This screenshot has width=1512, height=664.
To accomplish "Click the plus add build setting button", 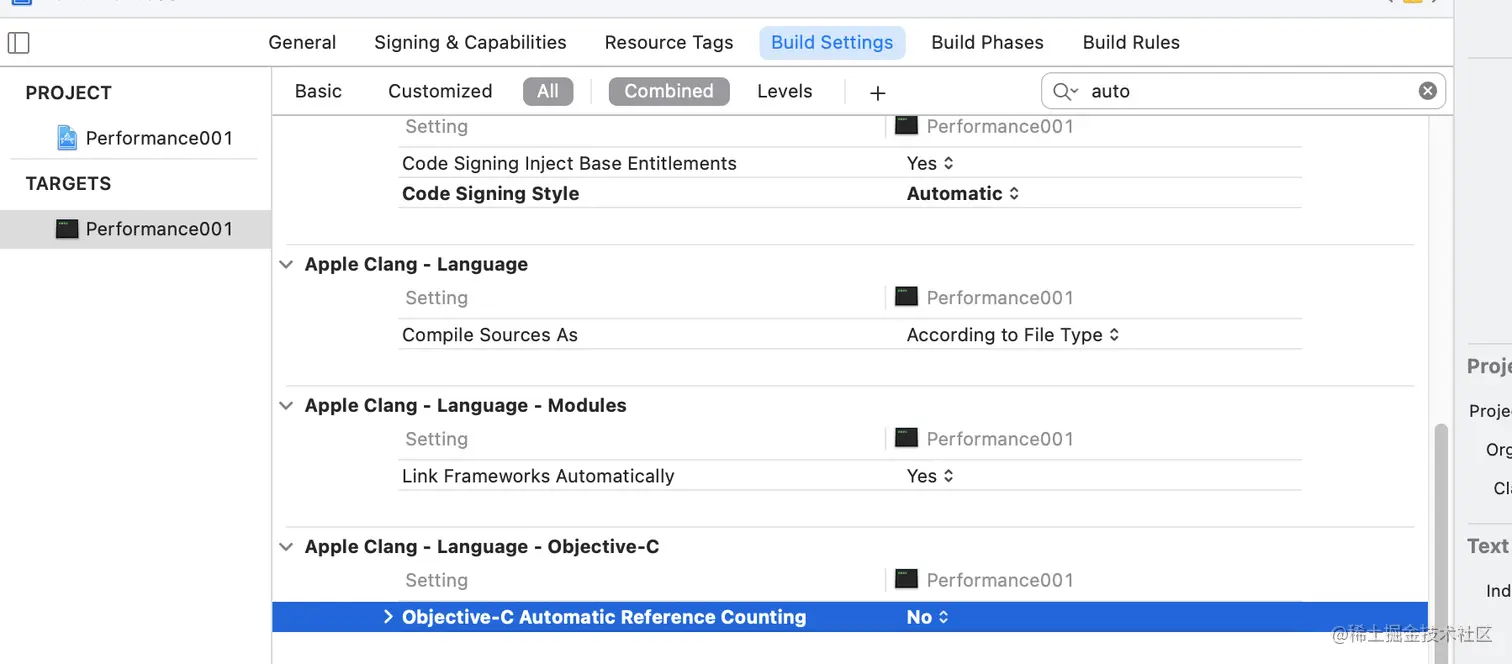I will tap(877, 93).
